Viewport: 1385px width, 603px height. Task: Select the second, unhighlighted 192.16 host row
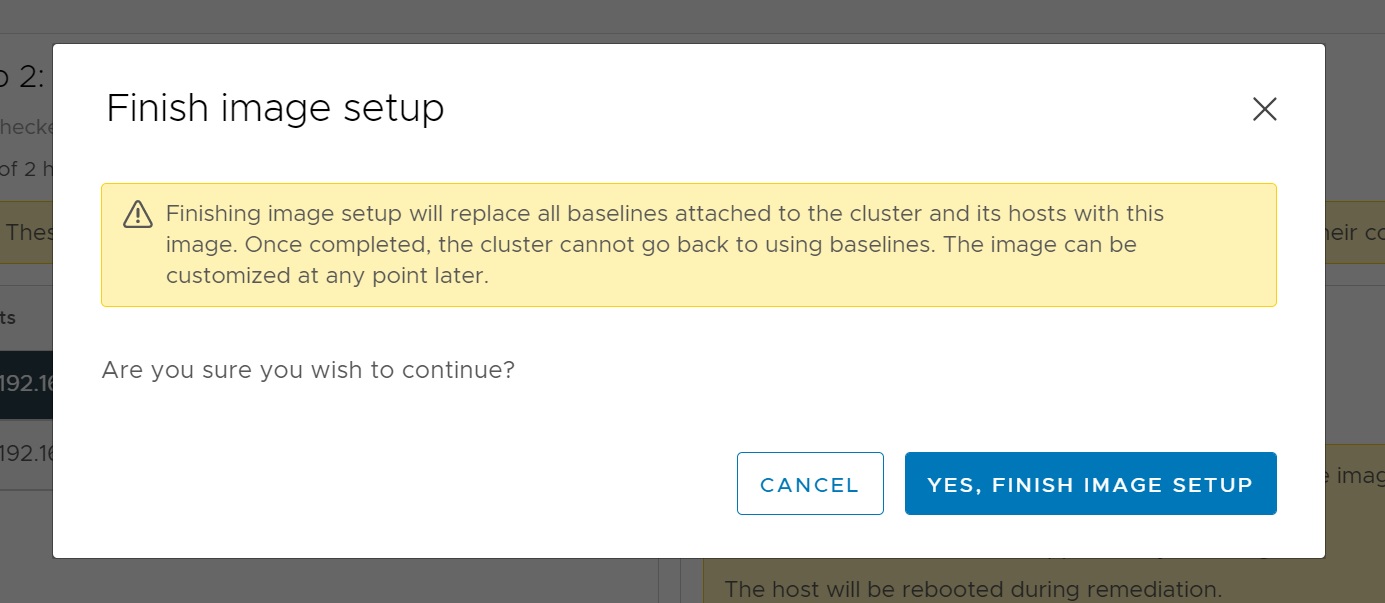26,453
